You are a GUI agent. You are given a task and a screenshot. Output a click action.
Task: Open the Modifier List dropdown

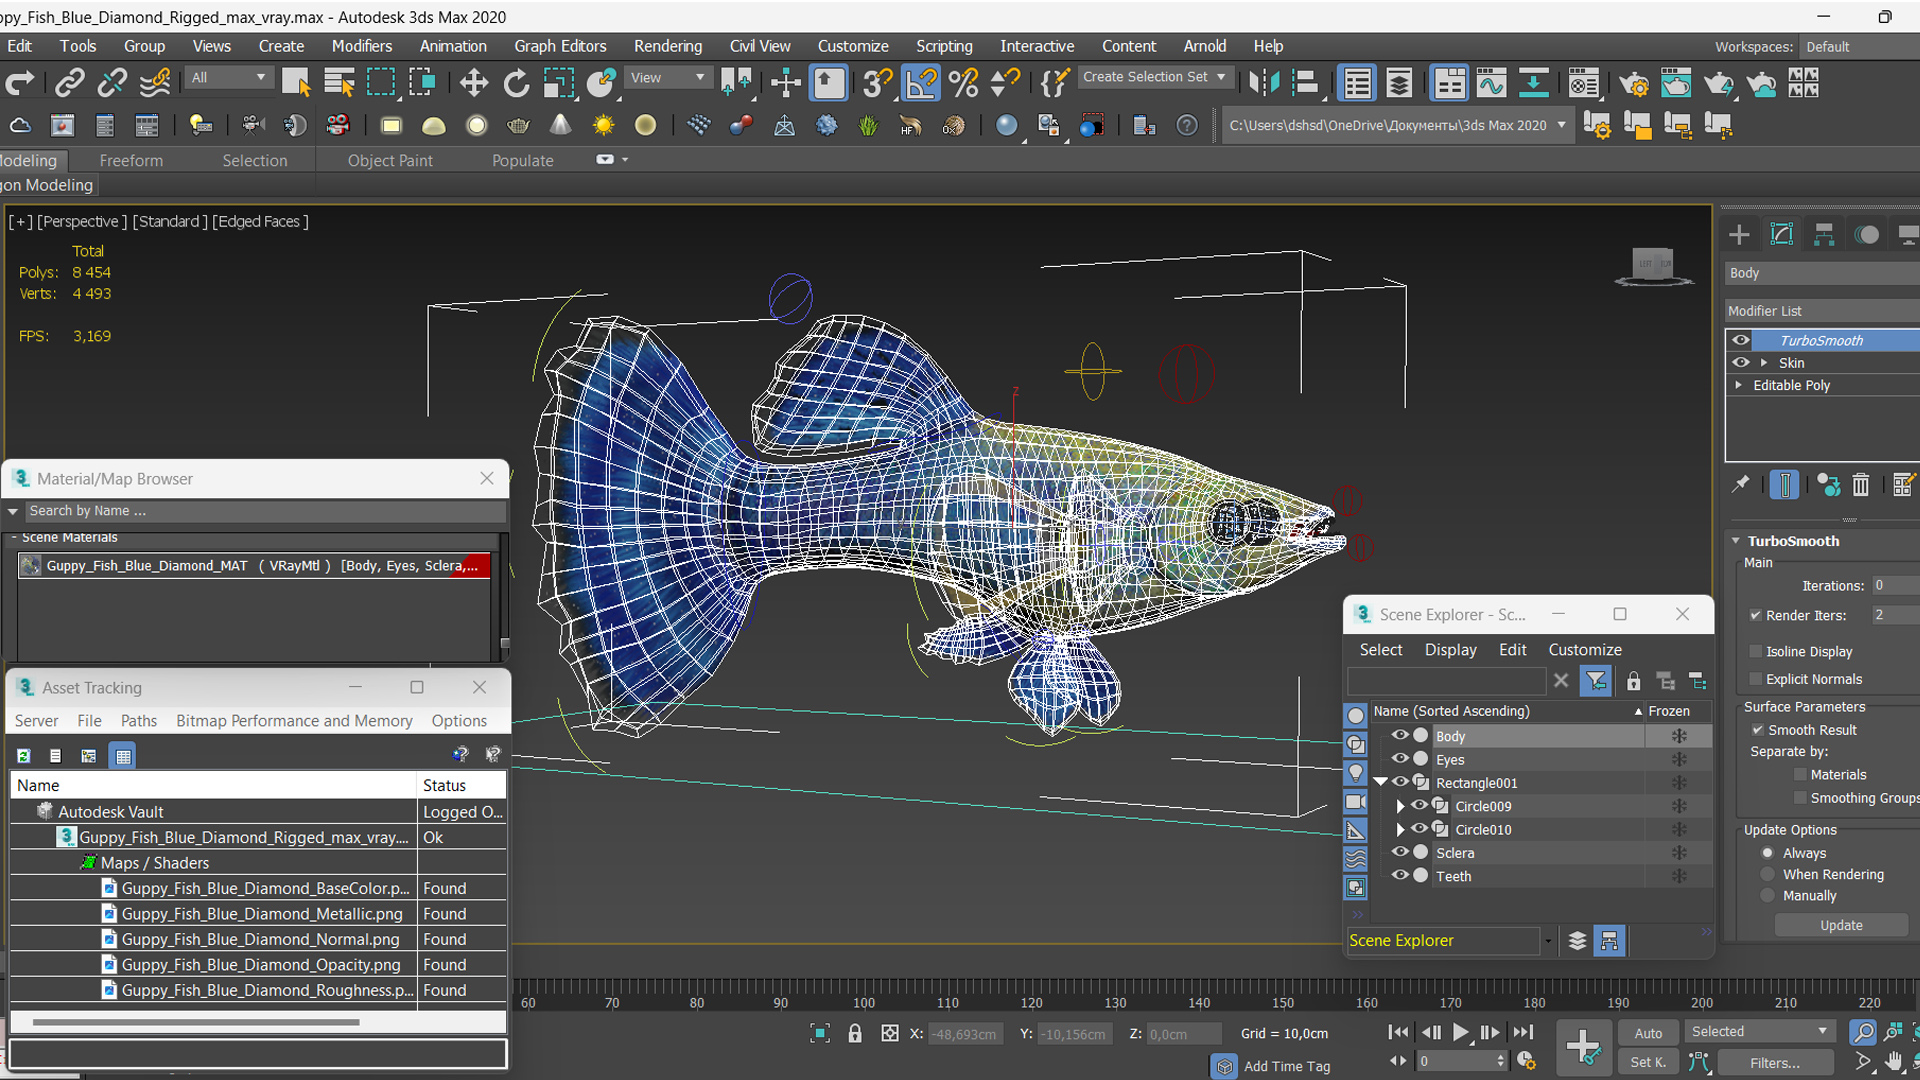click(1820, 310)
